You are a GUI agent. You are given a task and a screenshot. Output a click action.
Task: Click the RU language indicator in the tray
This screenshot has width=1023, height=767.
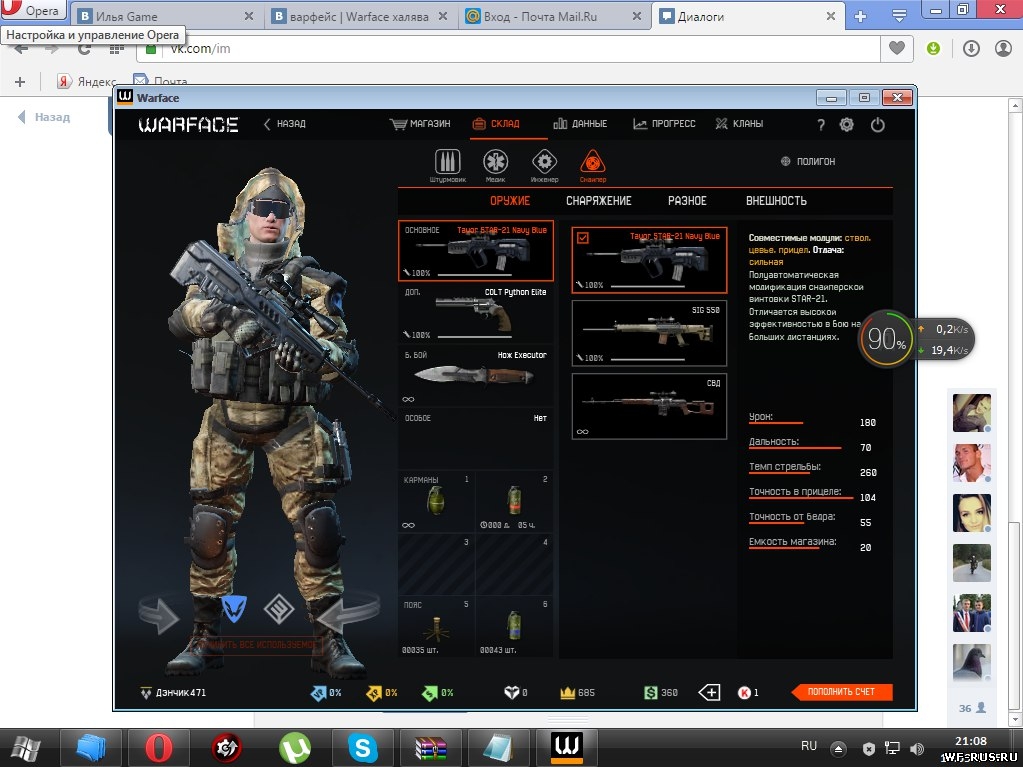coord(808,746)
